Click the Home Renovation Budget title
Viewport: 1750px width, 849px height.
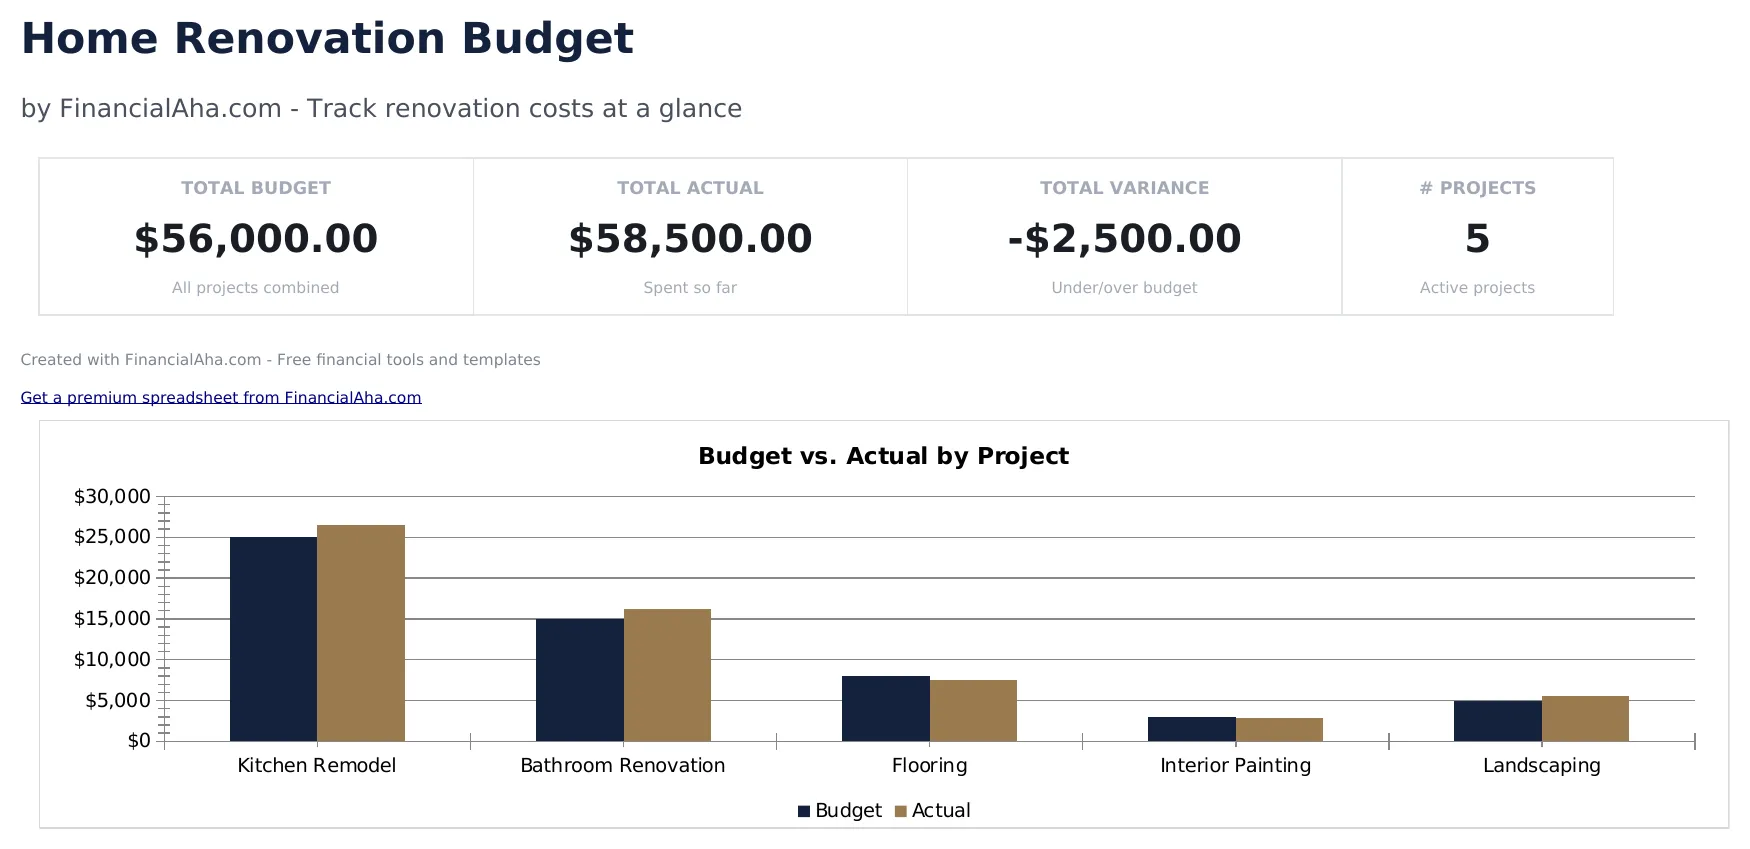(326, 38)
